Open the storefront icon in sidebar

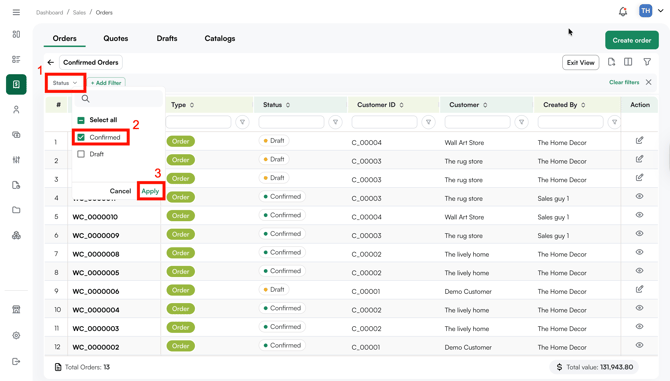point(16,309)
